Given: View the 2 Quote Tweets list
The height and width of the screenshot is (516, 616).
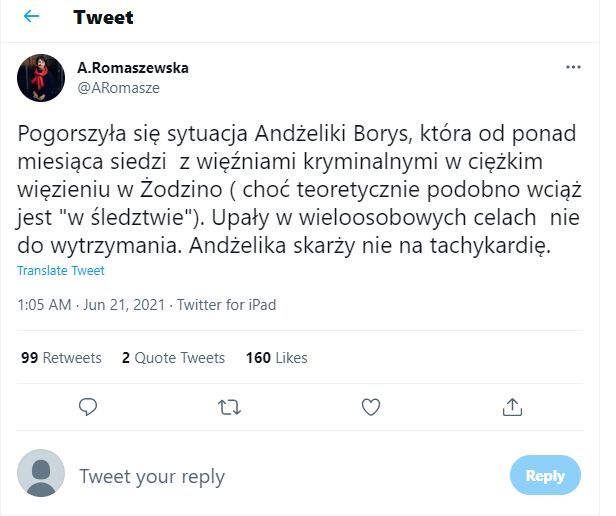Looking at the screenshot, I should coord(173,357).
